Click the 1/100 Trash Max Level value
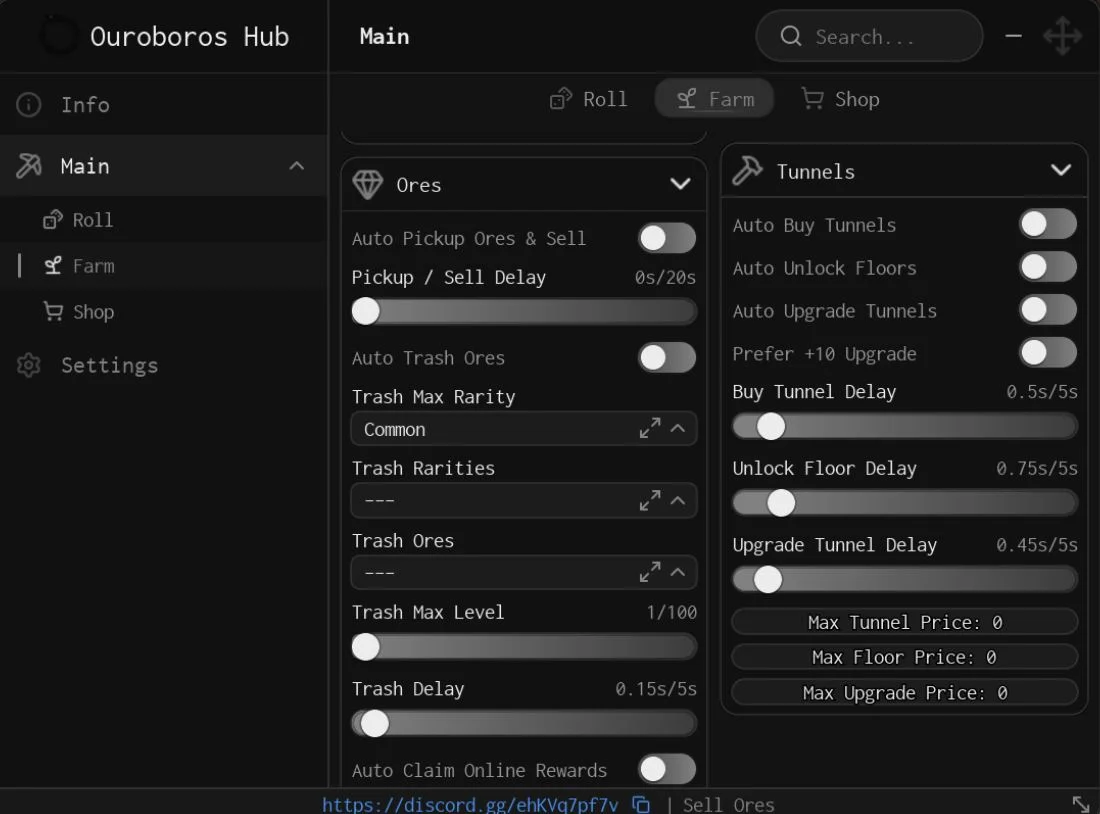The image size is (1100, 814). point(671,612)
